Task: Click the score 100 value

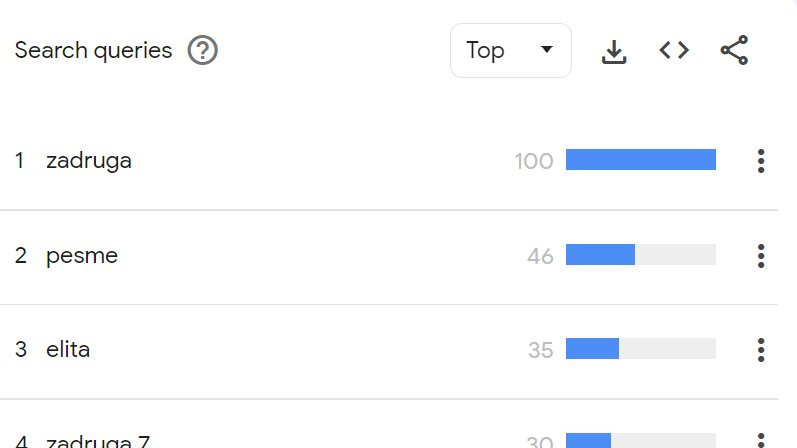Action: coord(534,161)
